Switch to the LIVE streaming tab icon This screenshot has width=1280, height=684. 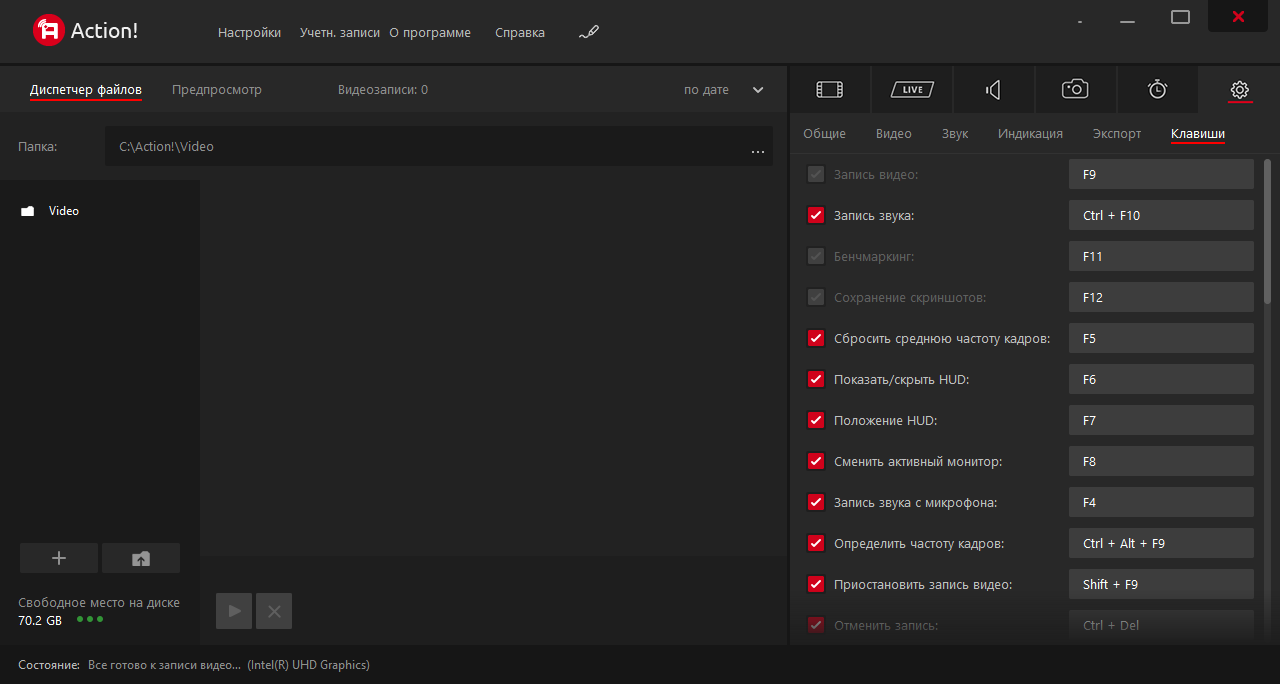tap(911, 90)
